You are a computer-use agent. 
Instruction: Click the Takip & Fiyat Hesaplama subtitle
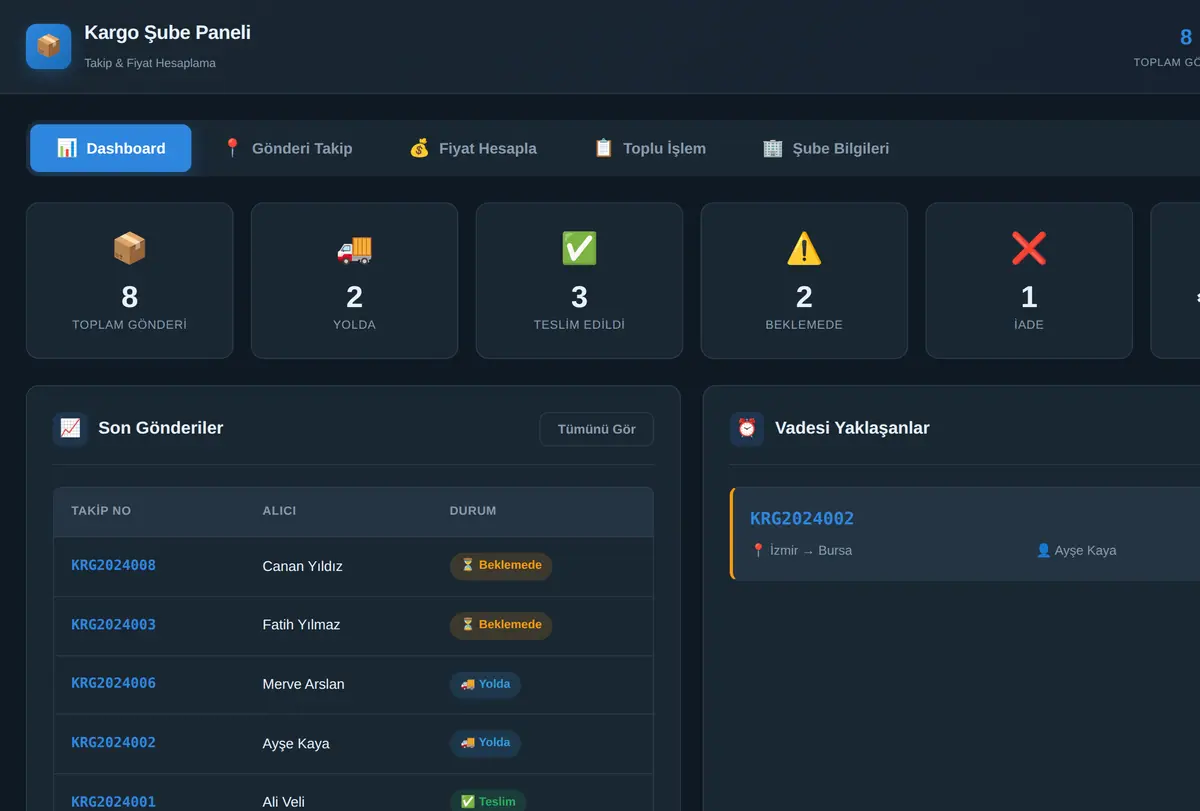(x=150, y=63)
